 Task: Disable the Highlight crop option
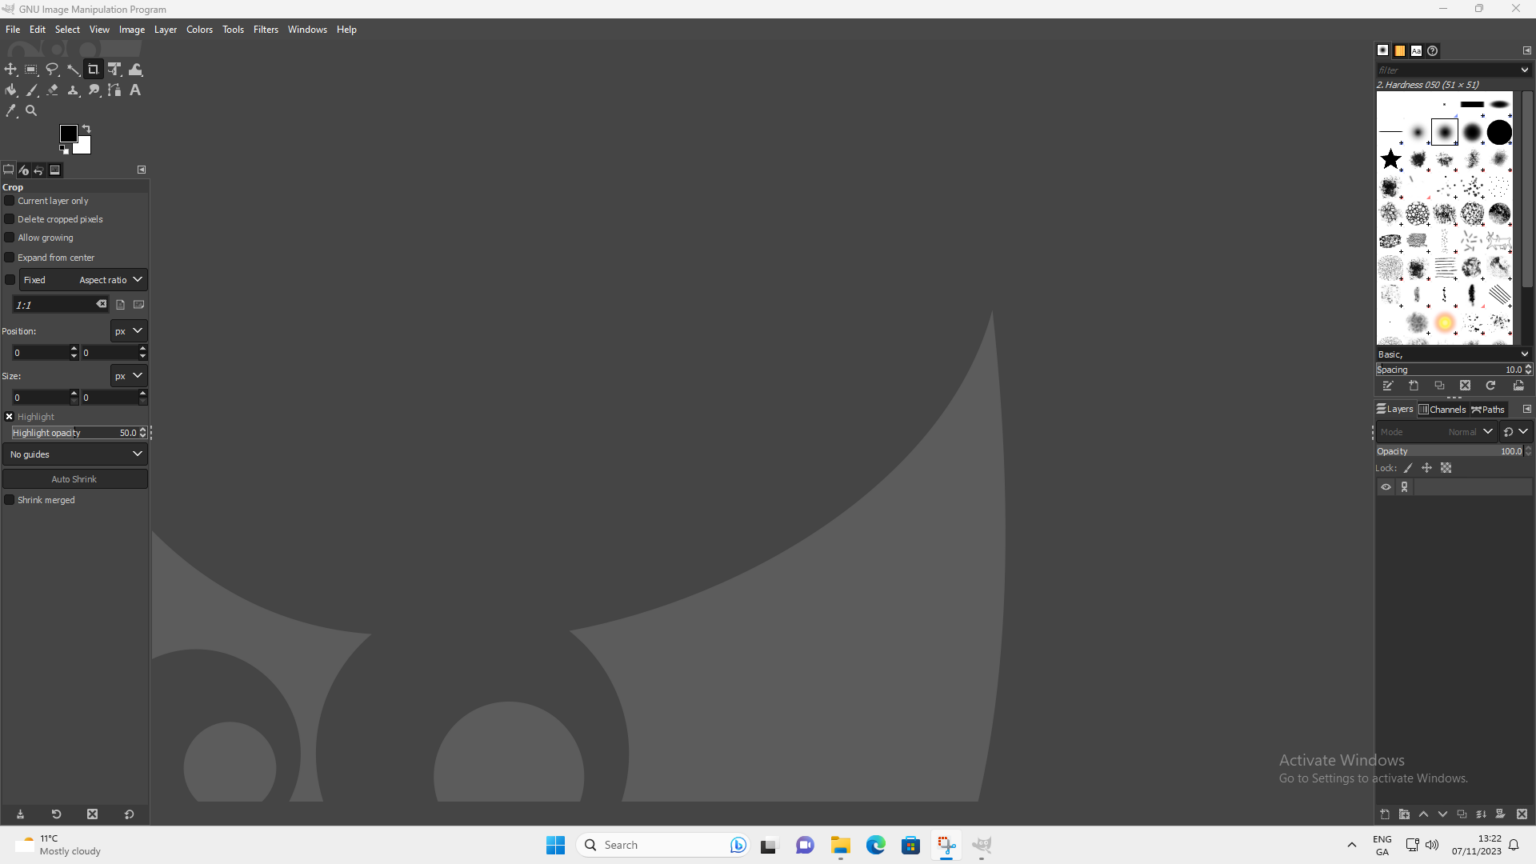pos(9,417)
